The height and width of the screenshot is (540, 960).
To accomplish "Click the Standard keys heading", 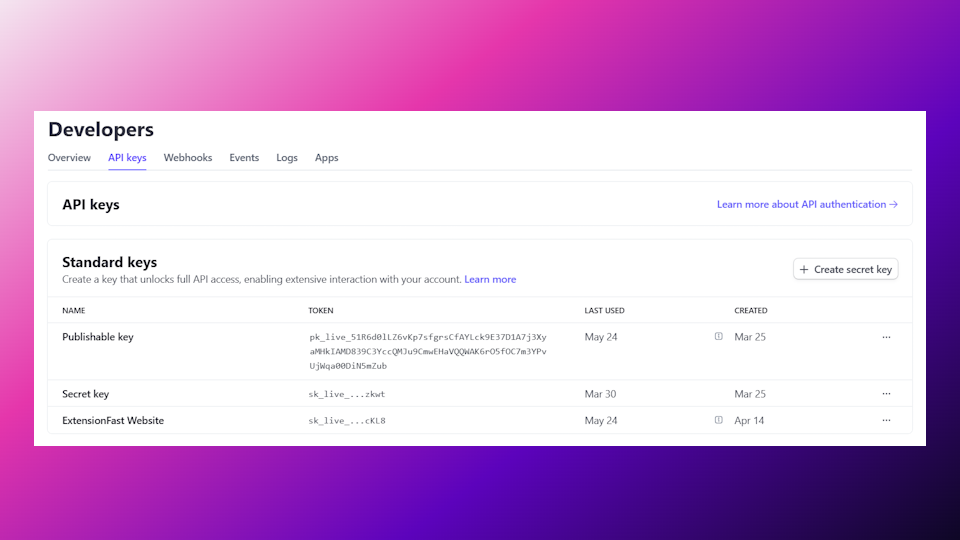I will 110,262.
